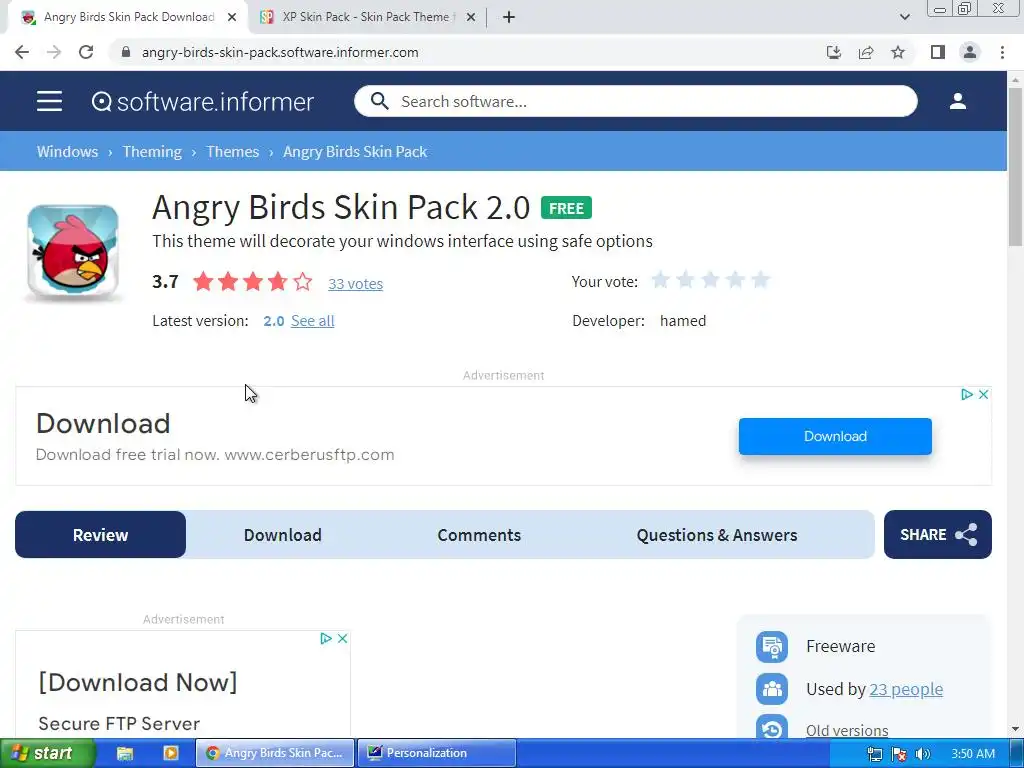Click See all versions link
The image size is (1024, 768).
tap(312, 321)
